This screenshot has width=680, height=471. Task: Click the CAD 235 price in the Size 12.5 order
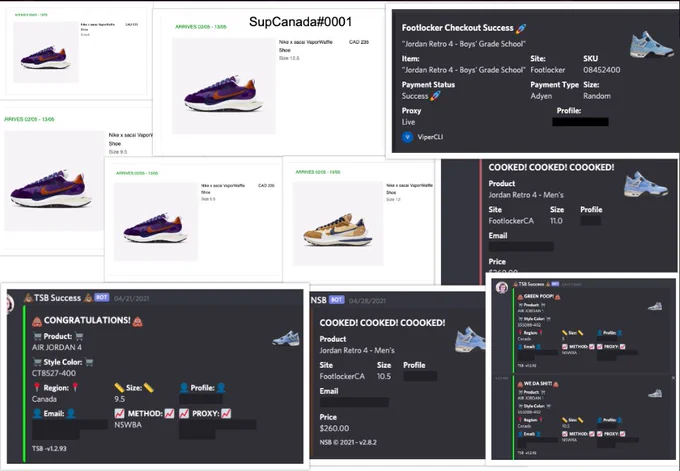359,42
